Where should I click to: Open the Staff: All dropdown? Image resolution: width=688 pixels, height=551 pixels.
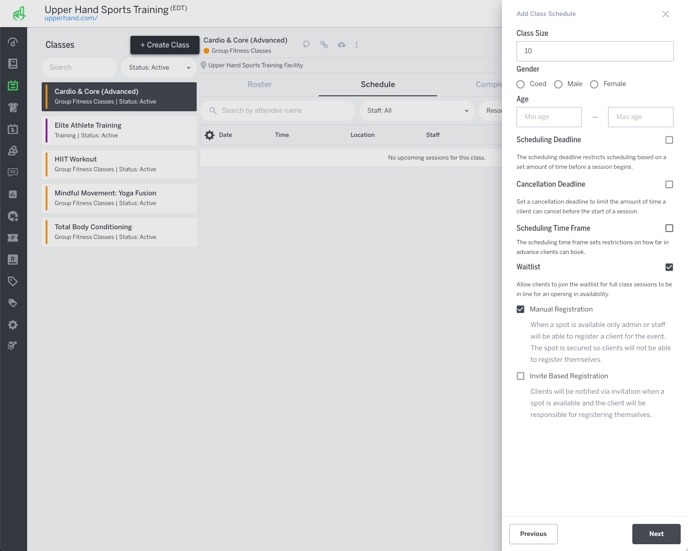tap(417, 111)
